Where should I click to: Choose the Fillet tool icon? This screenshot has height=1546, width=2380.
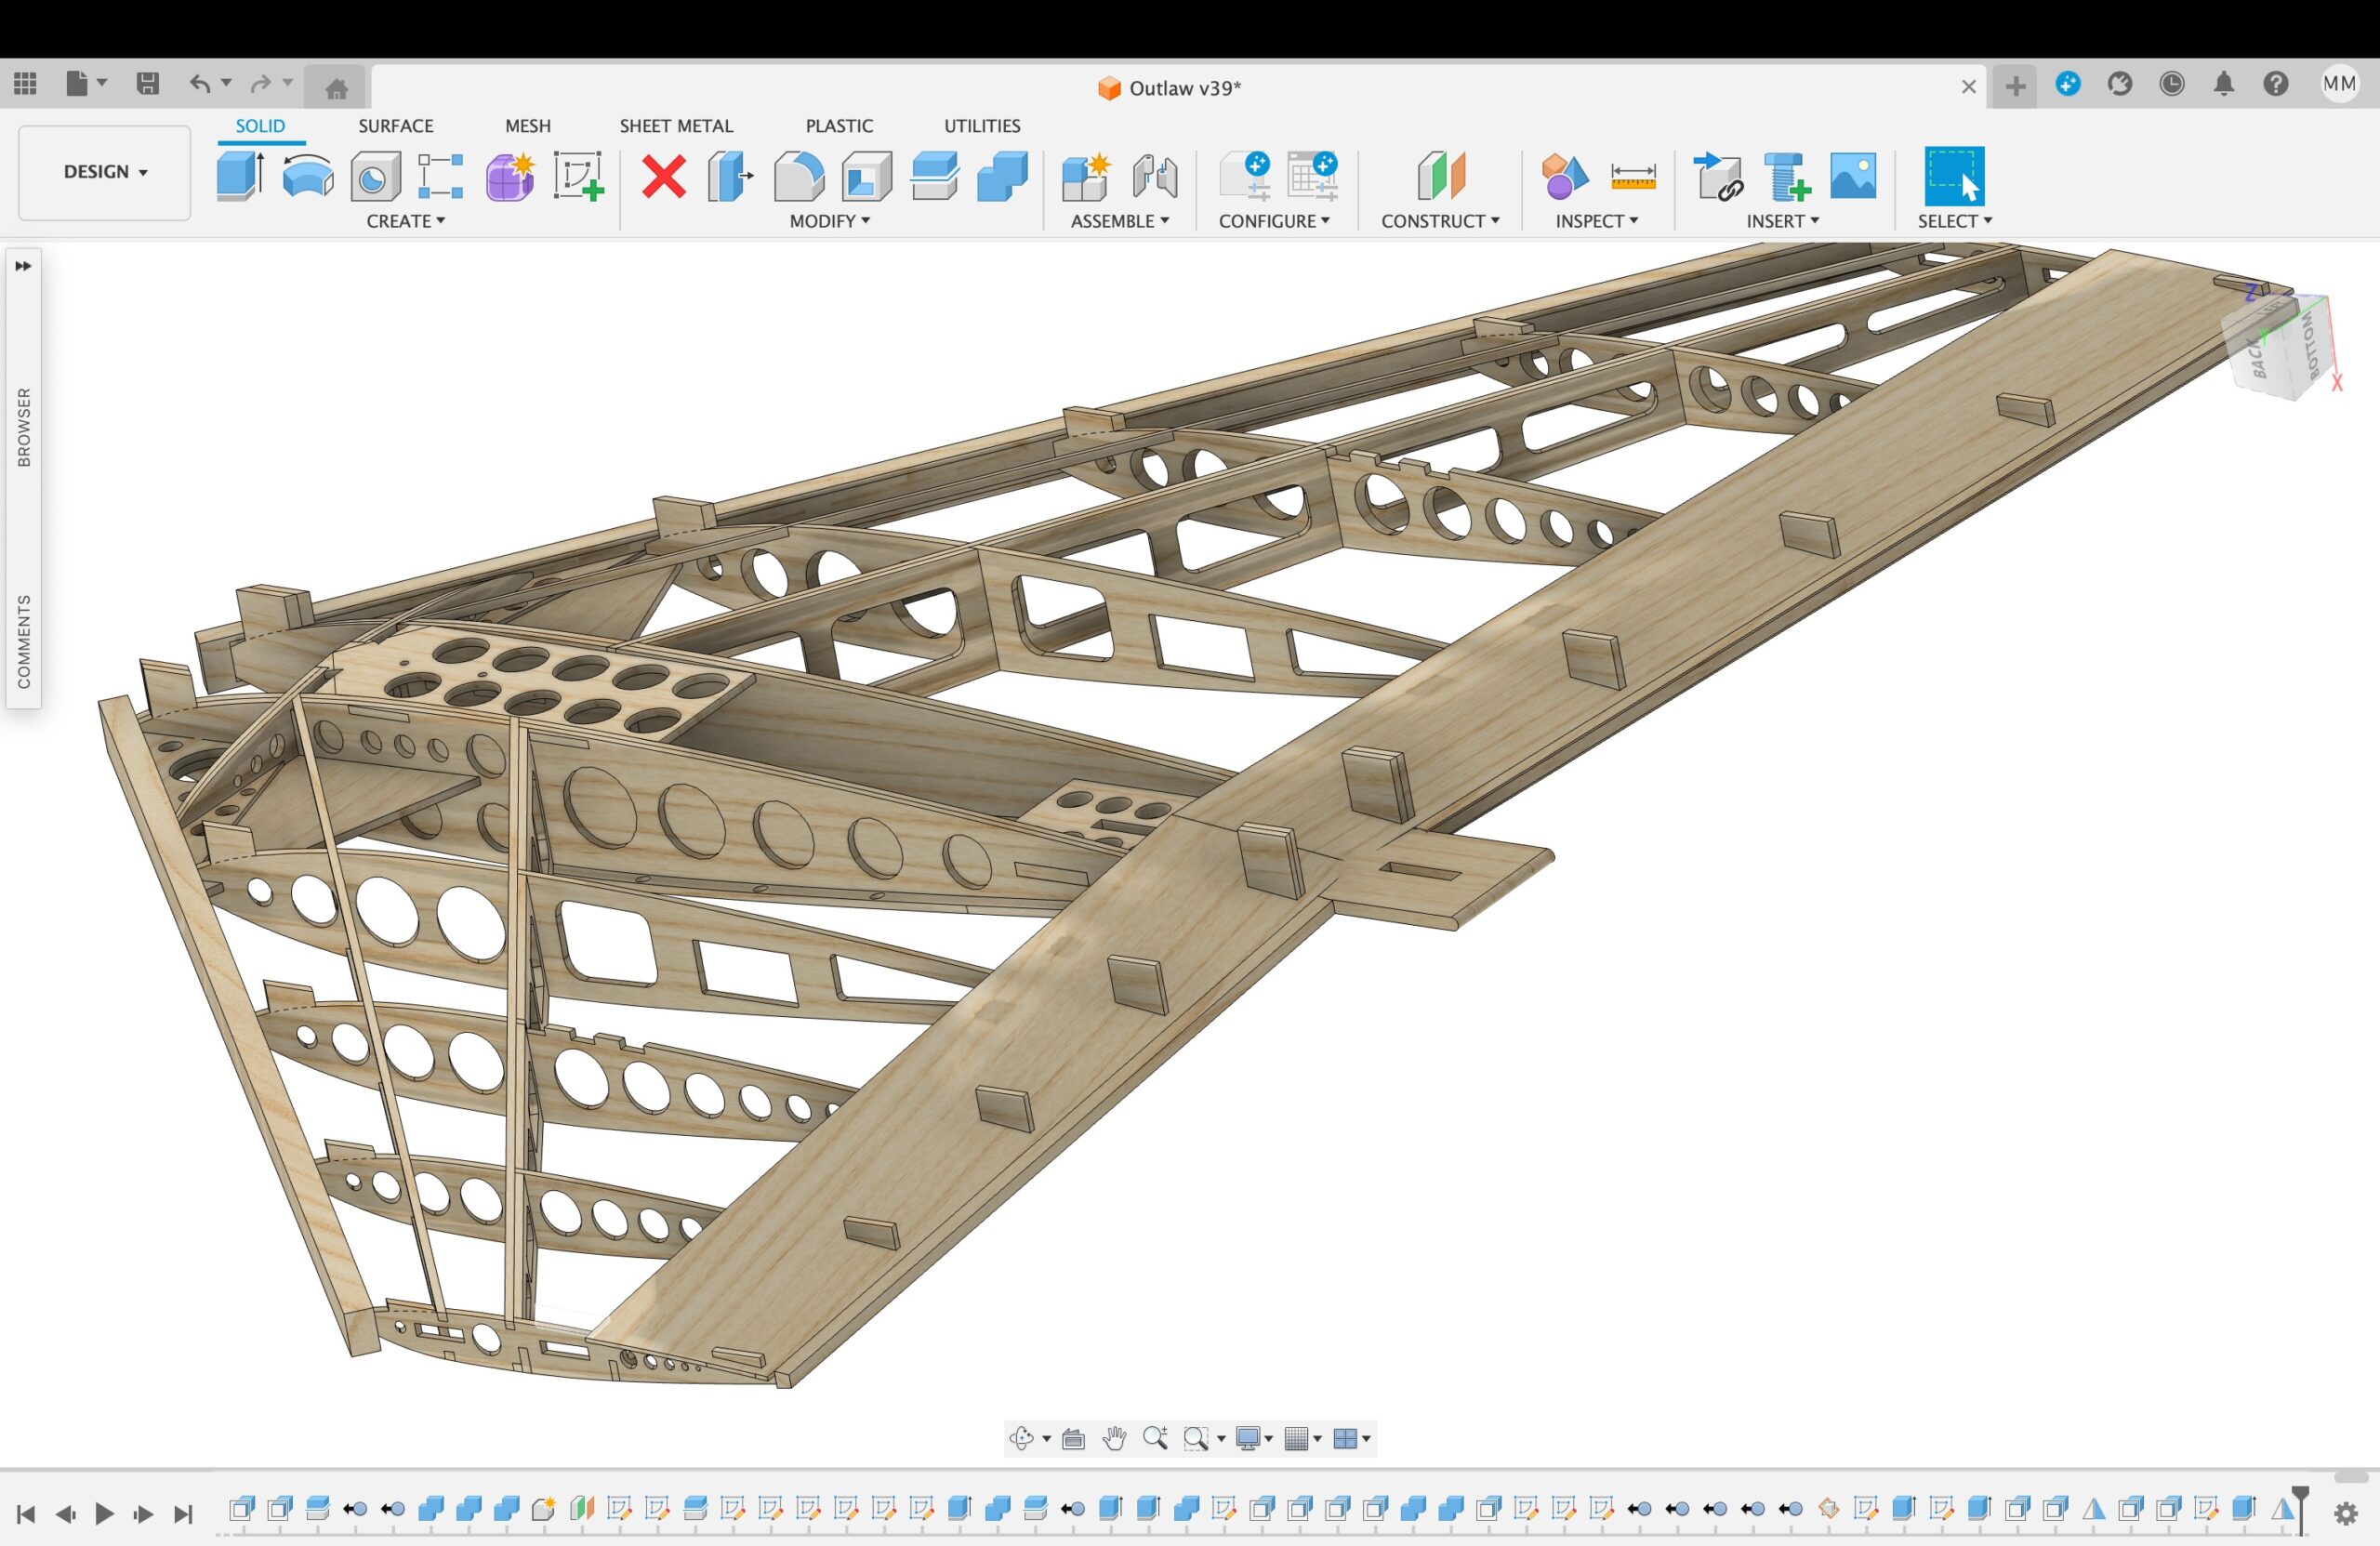pyautogui.click(x=798, y=177)
